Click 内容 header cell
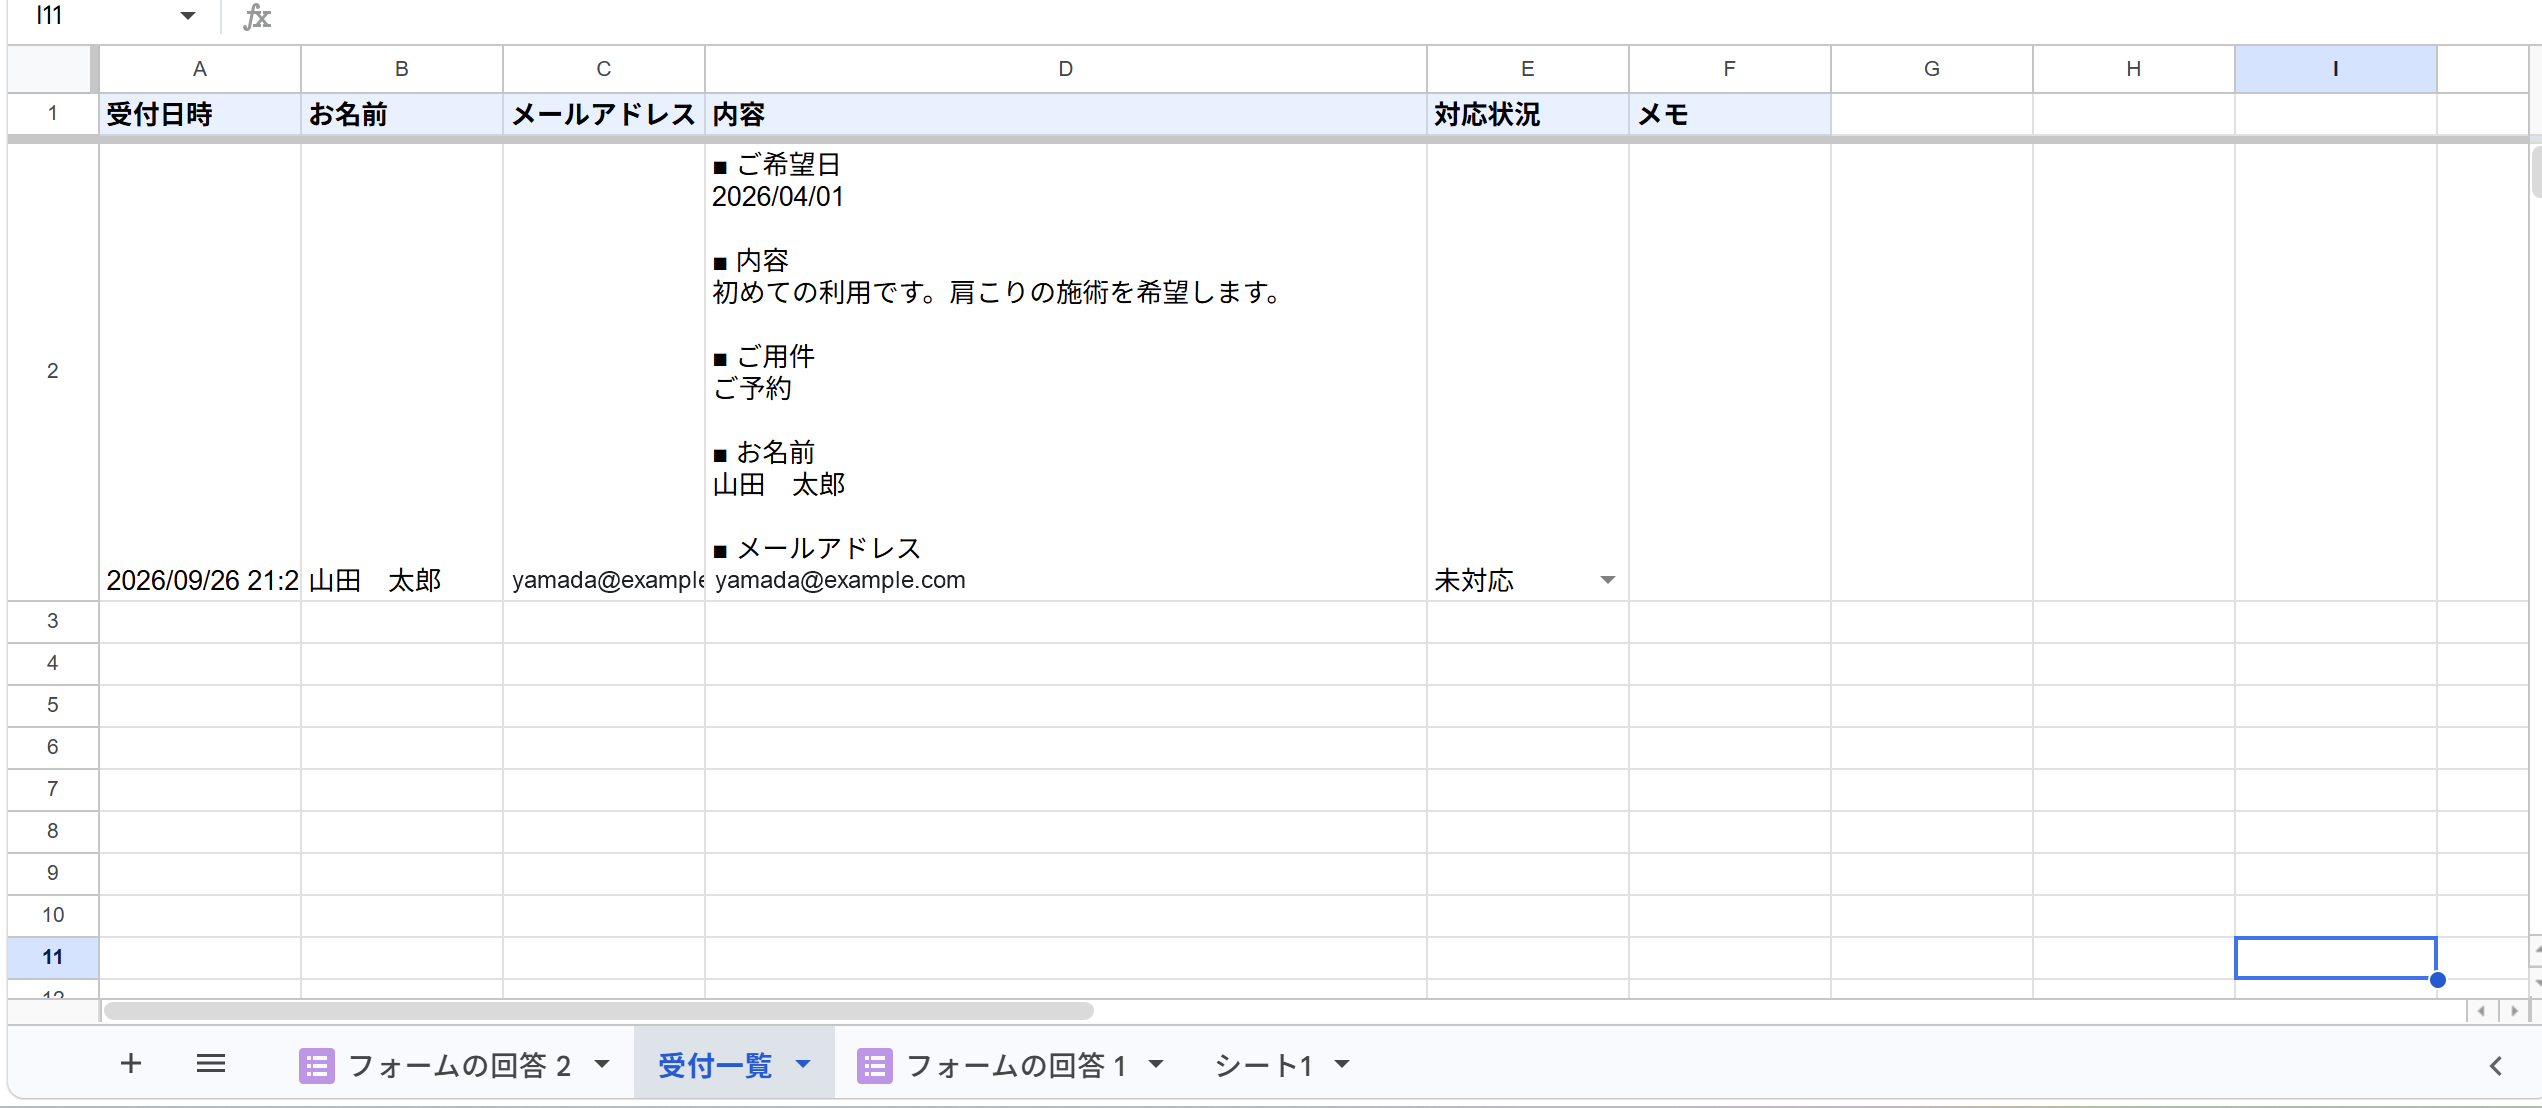2542x1108 pixels. click(x=1066, y=114)
